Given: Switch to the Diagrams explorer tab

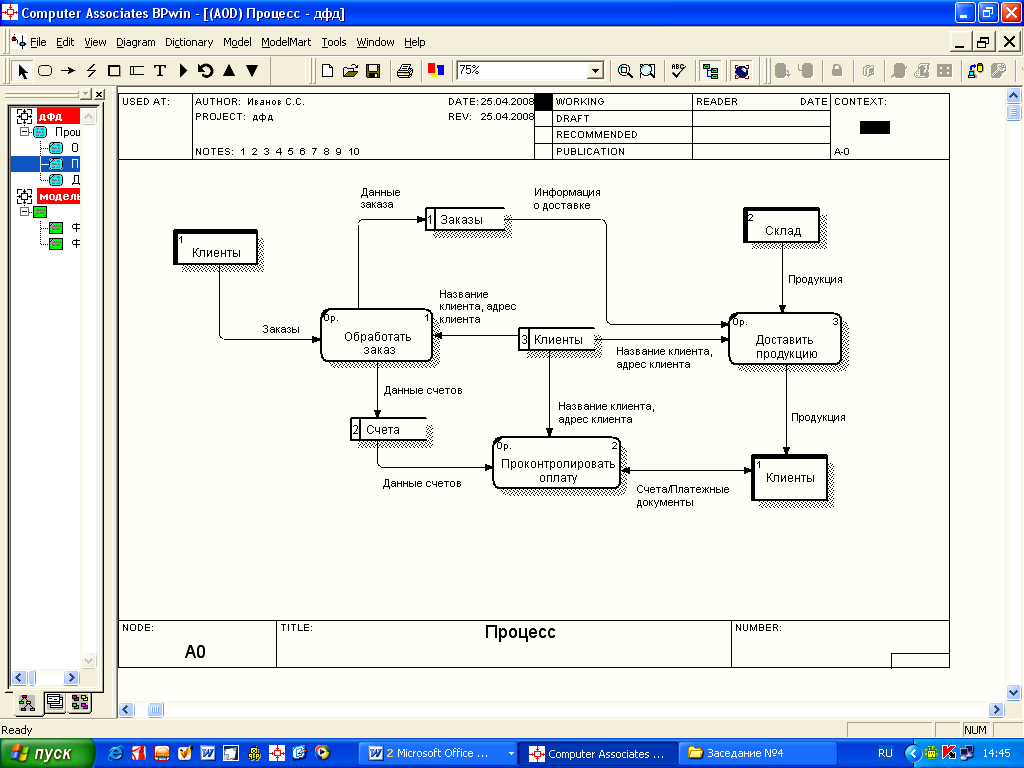Looking at the screenshot, I should [x=55, y=703].
